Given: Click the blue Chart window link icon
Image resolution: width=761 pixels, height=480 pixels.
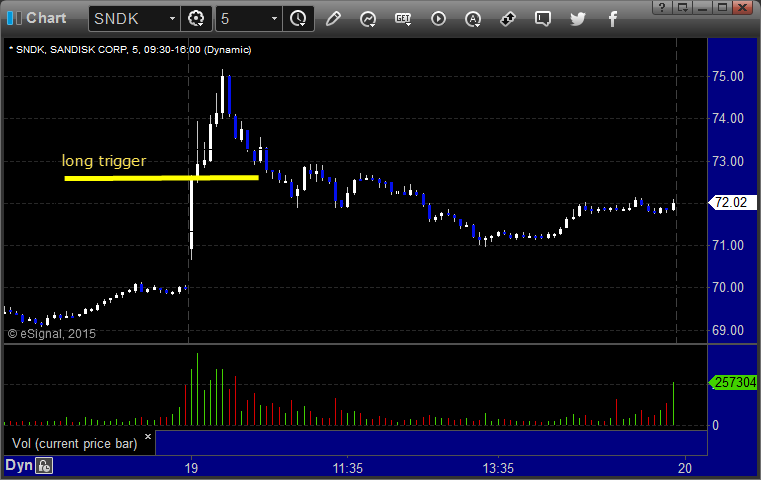Looking at the screenshot, I should [x=14, y=18].
